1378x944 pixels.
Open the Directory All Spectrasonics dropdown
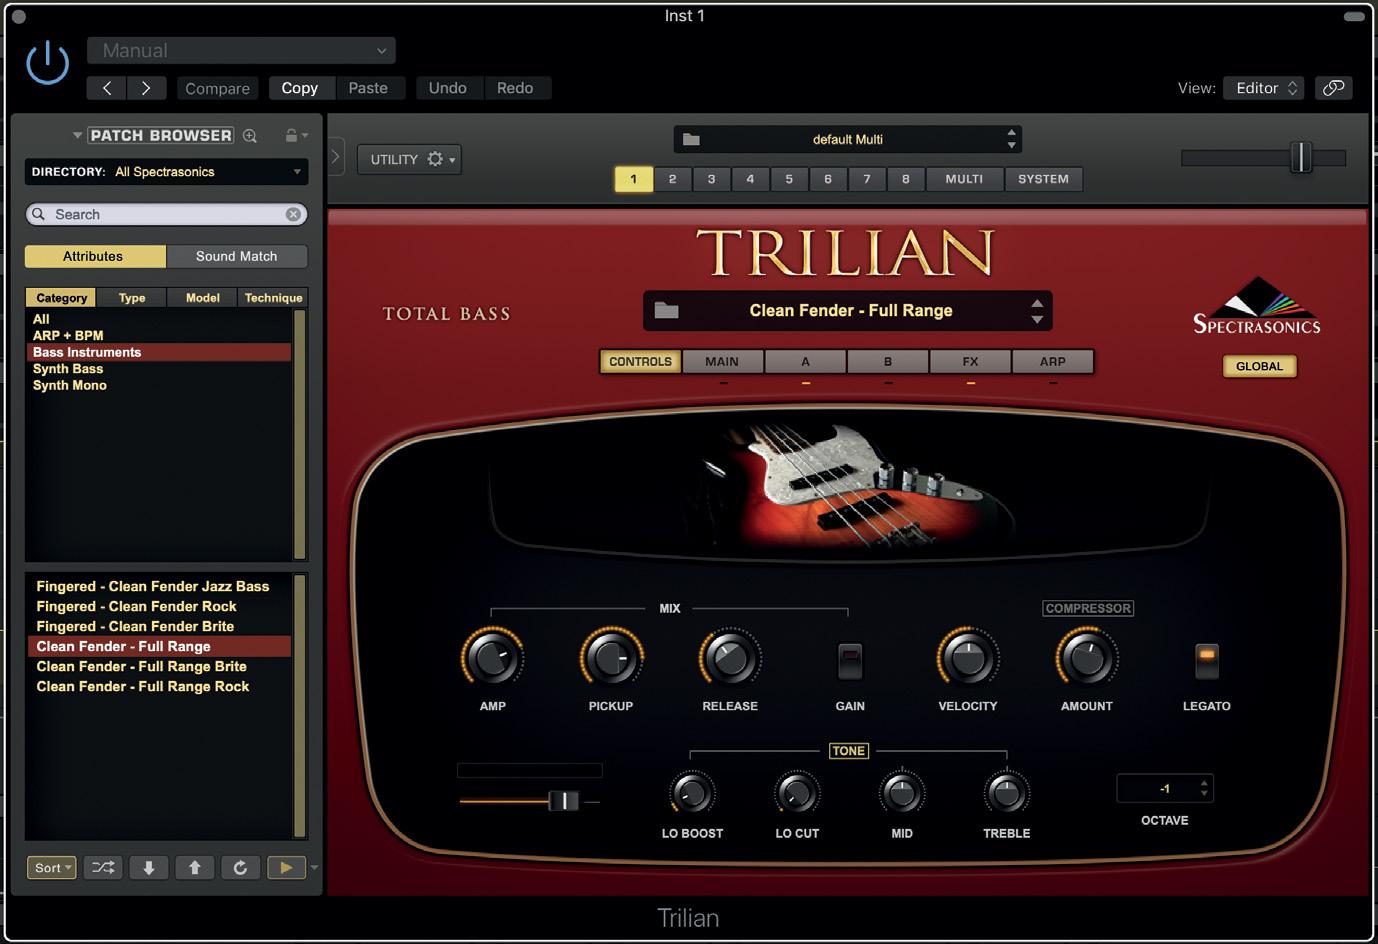166,172
